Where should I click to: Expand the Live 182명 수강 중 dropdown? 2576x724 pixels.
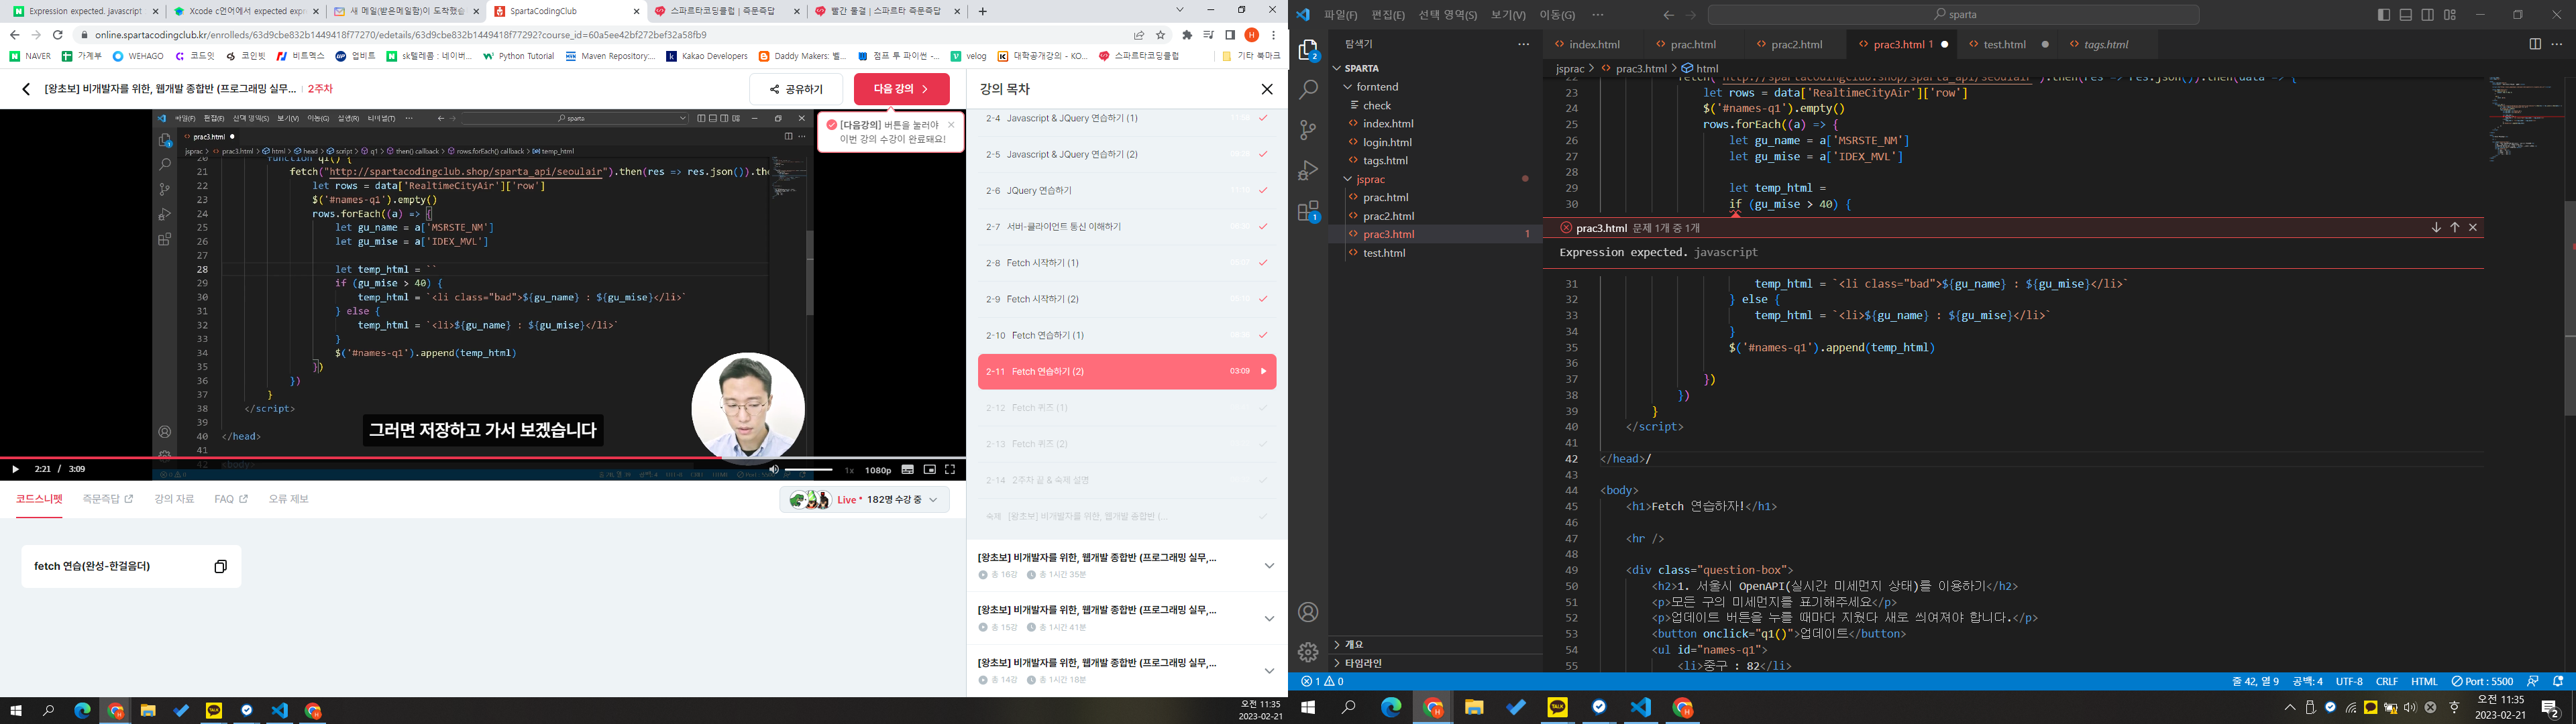[x=864, y=499]
